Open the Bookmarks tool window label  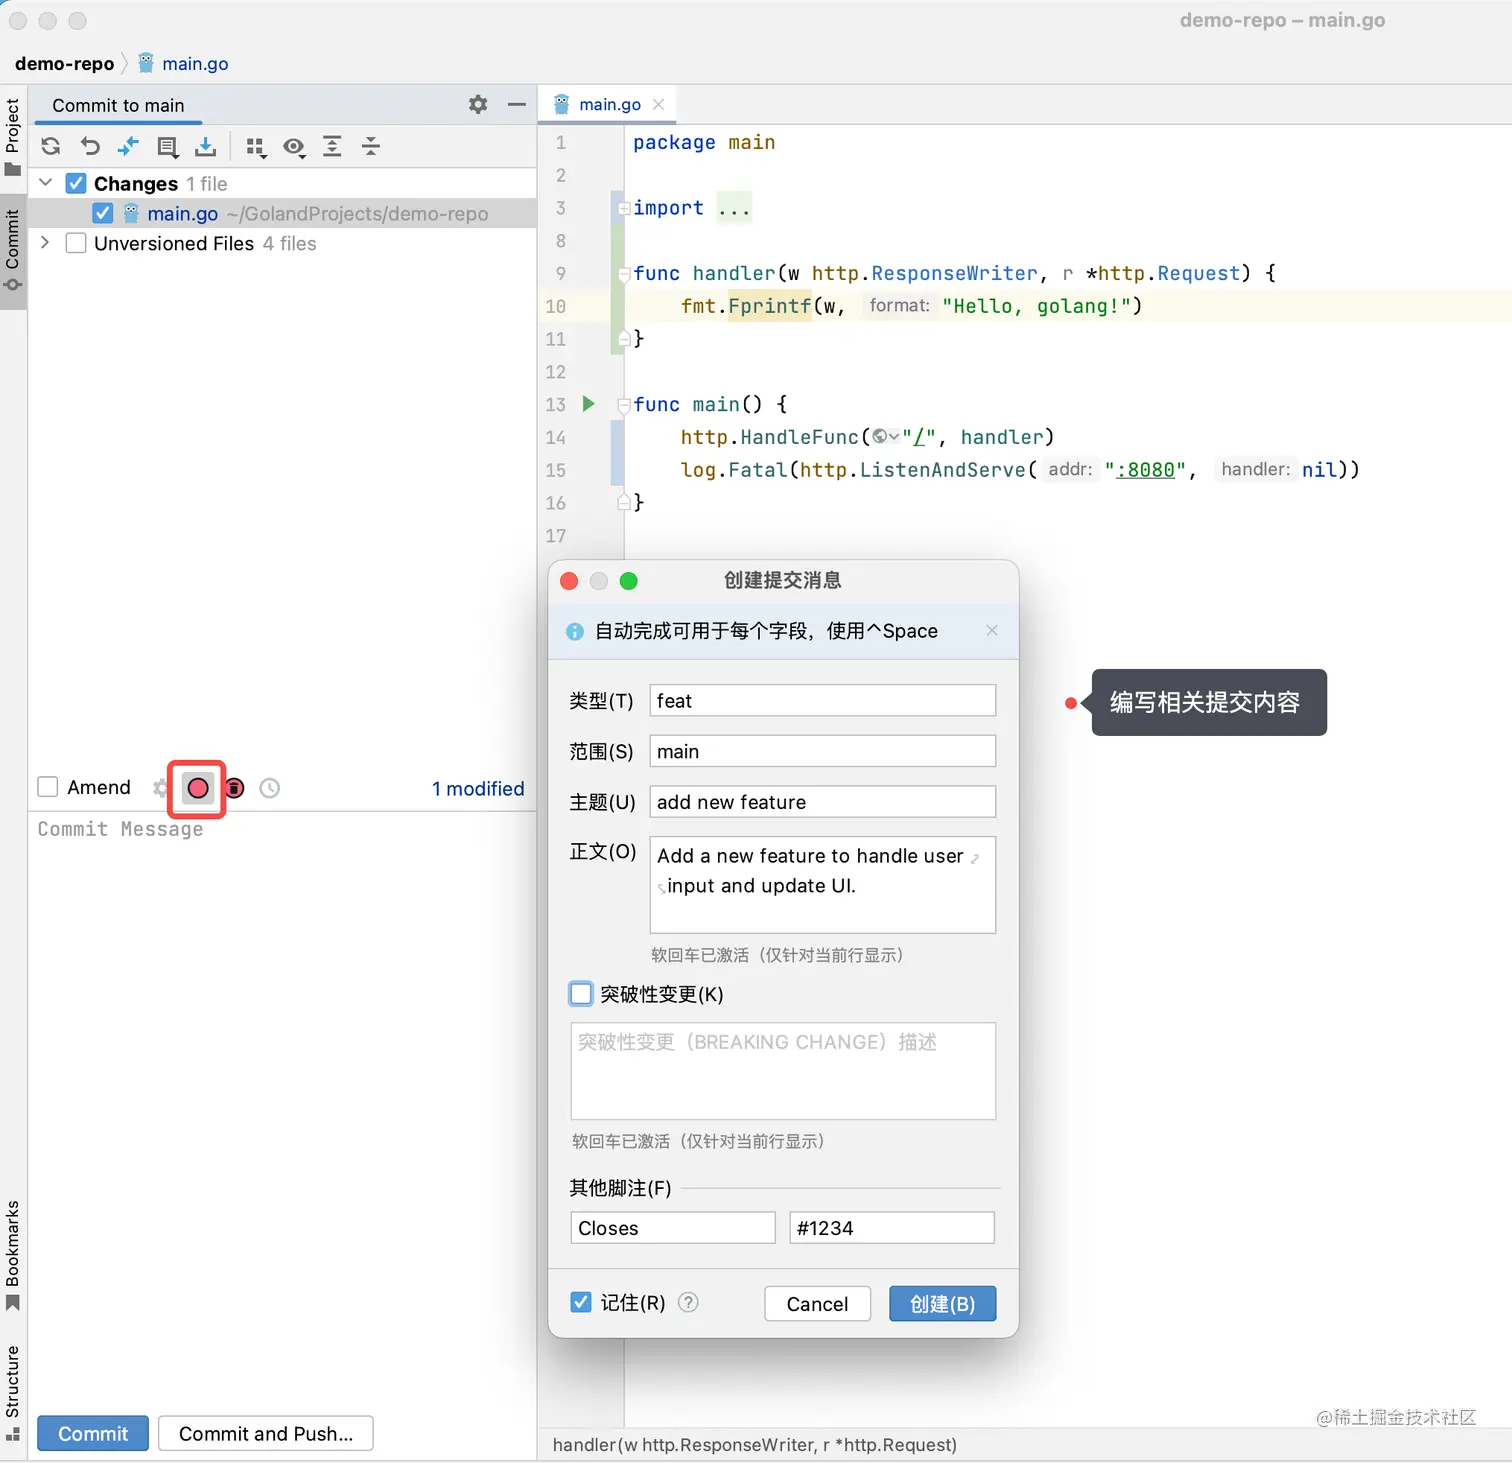13,1243
